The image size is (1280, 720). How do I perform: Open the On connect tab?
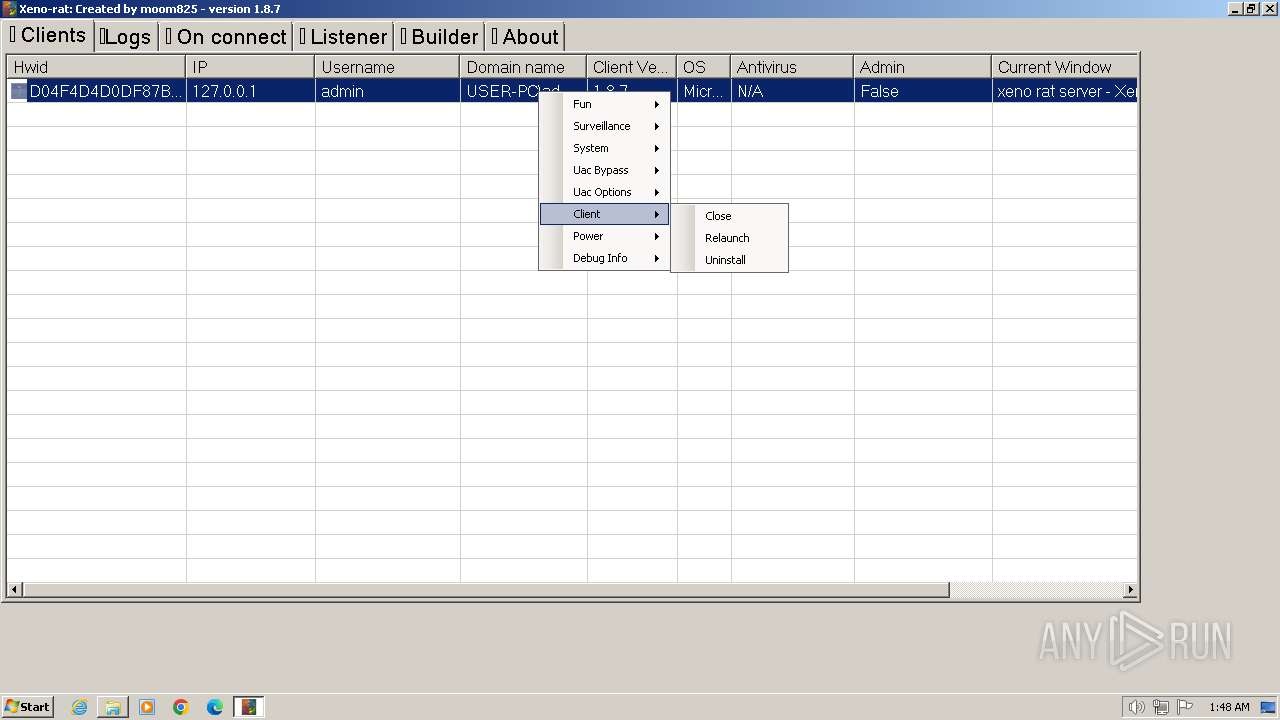point(226,37)
